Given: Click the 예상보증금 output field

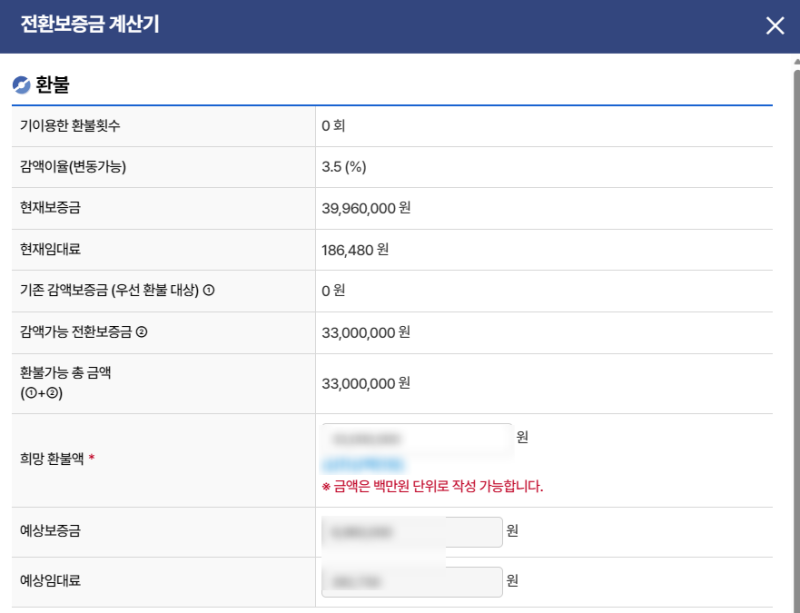Looking at the screenshot, I should coord(412,532).
